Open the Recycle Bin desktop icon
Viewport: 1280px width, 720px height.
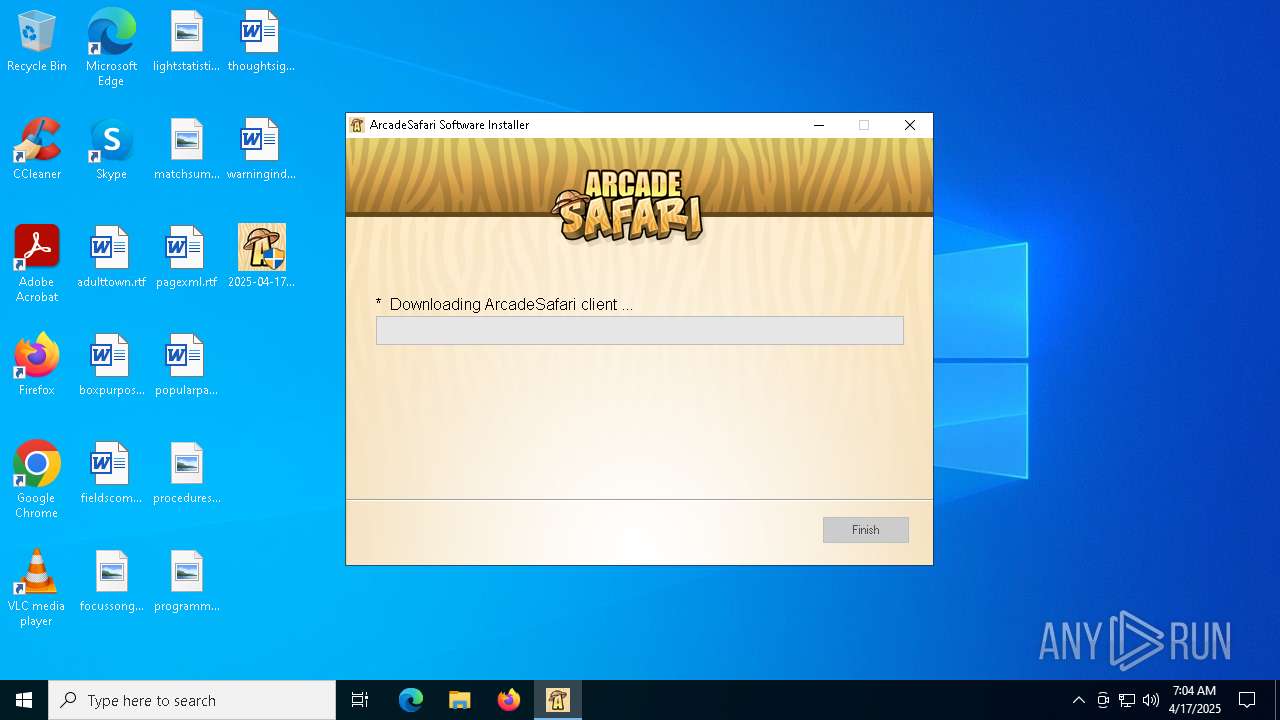click(x=37, y=42)
